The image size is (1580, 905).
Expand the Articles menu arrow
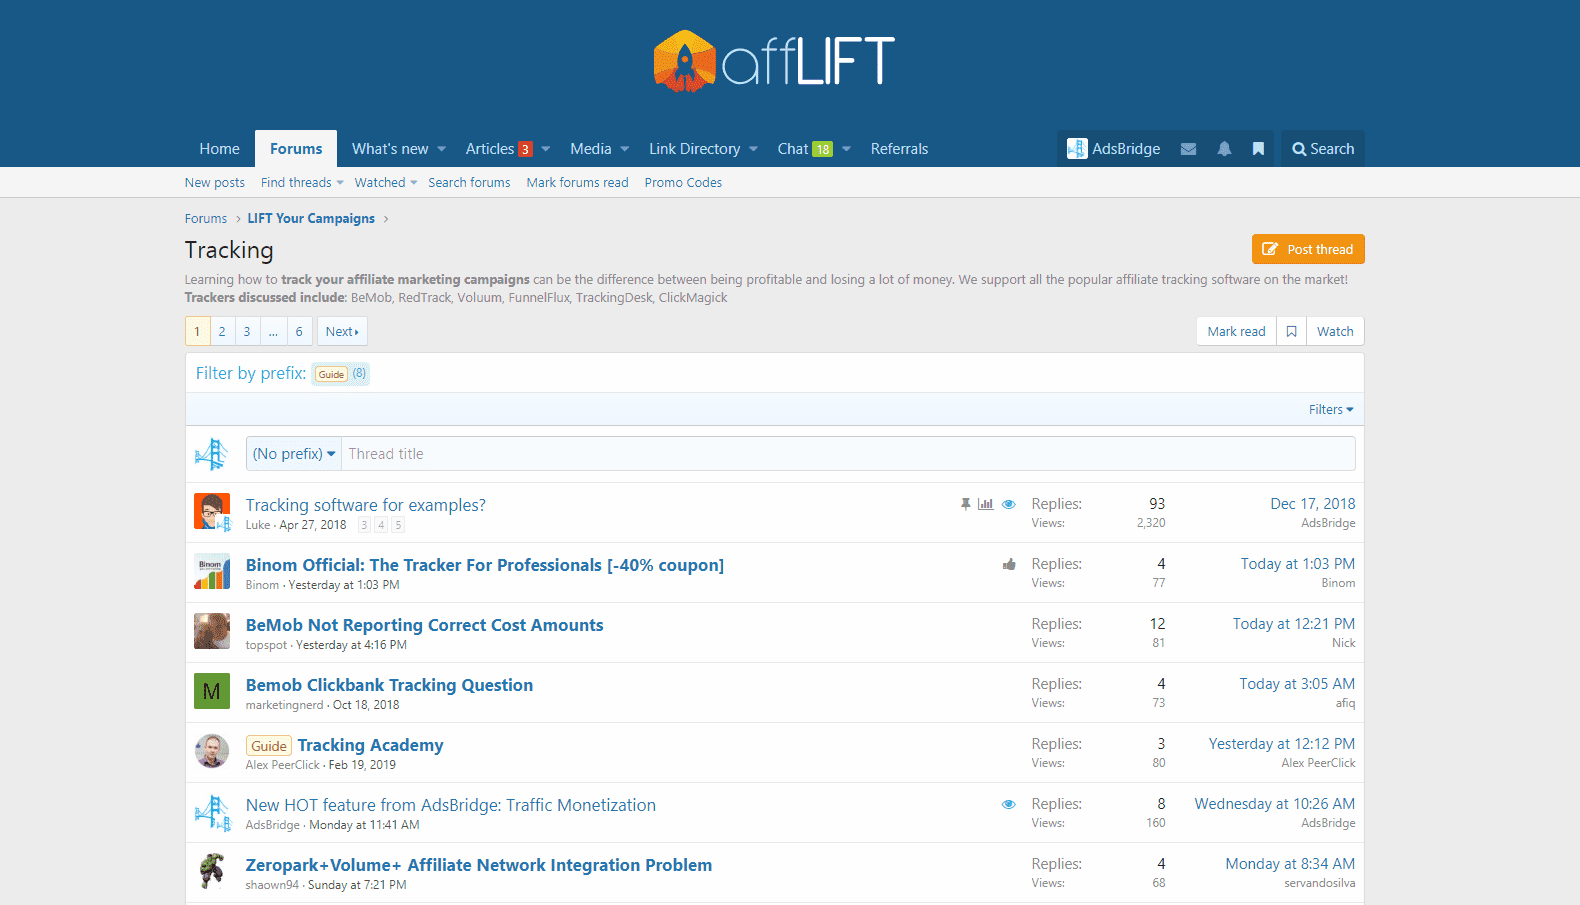546,149
